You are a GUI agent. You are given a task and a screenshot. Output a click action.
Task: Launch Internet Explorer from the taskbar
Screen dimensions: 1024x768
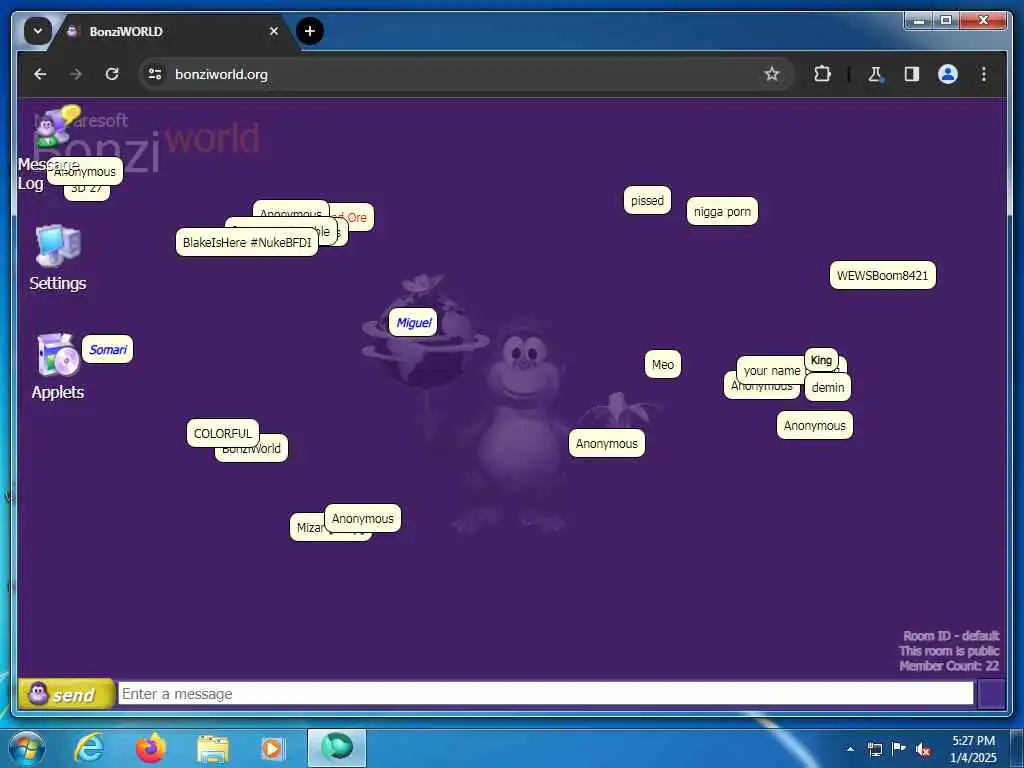[x=89, y=748]
